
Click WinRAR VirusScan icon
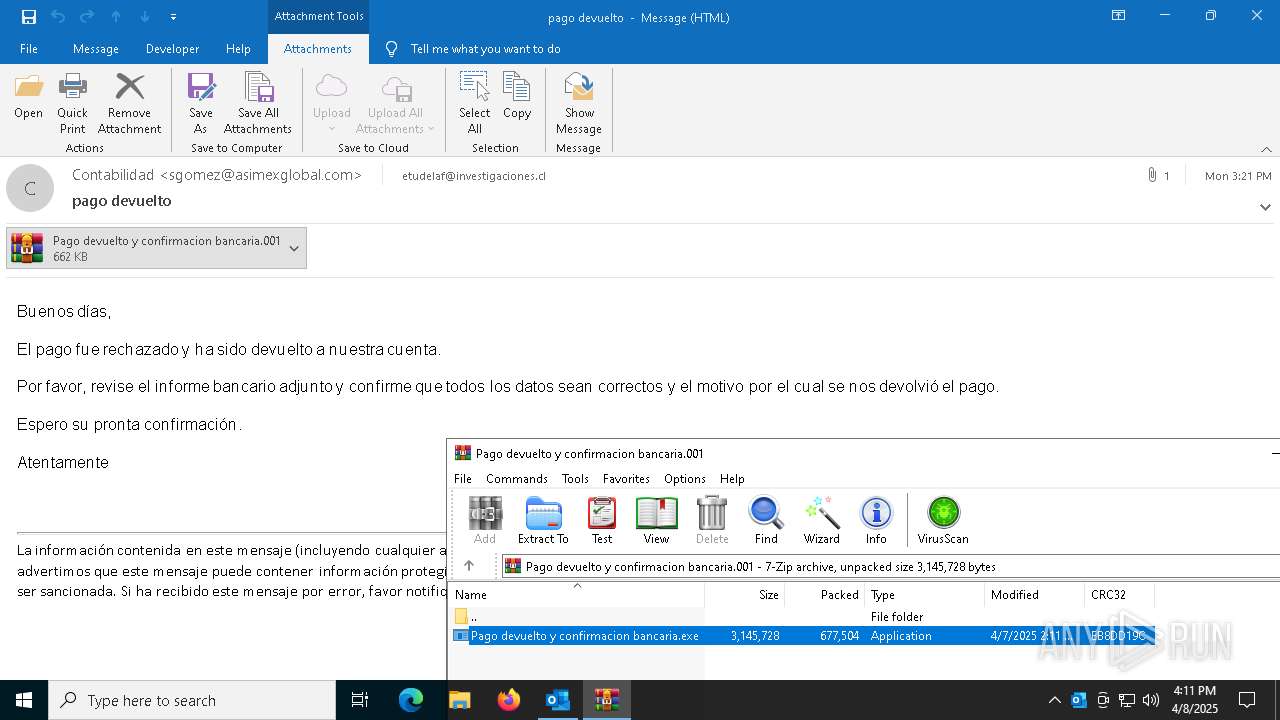coord(943,520)
